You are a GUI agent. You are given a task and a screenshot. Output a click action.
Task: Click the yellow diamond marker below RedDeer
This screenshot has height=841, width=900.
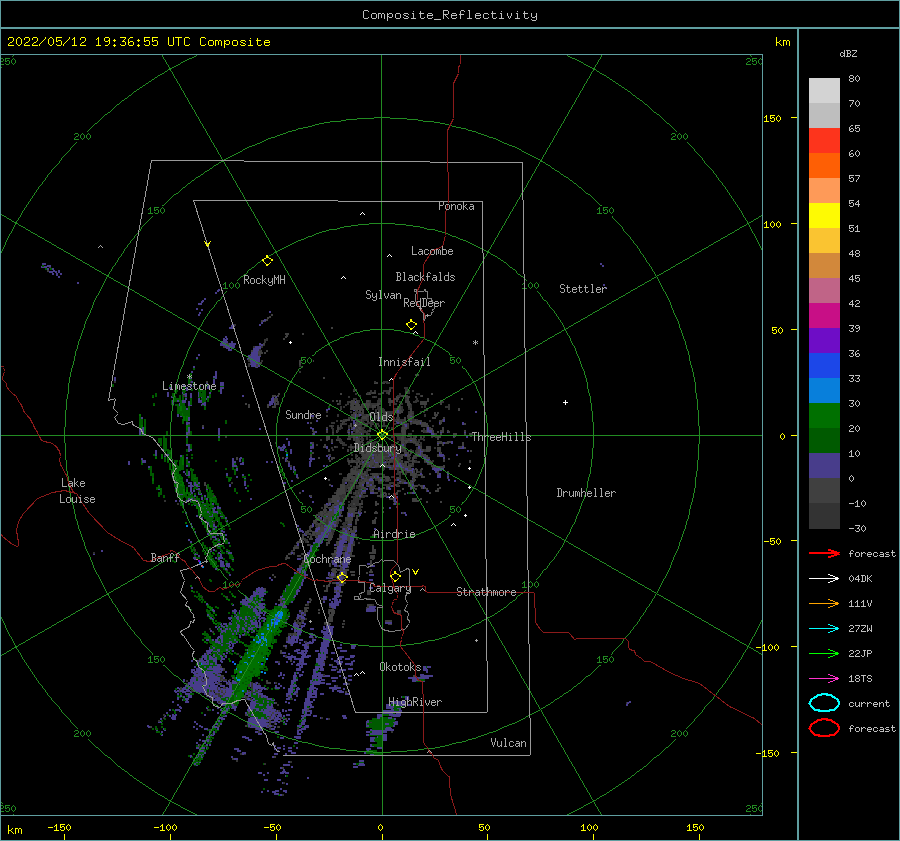[411, 325]
